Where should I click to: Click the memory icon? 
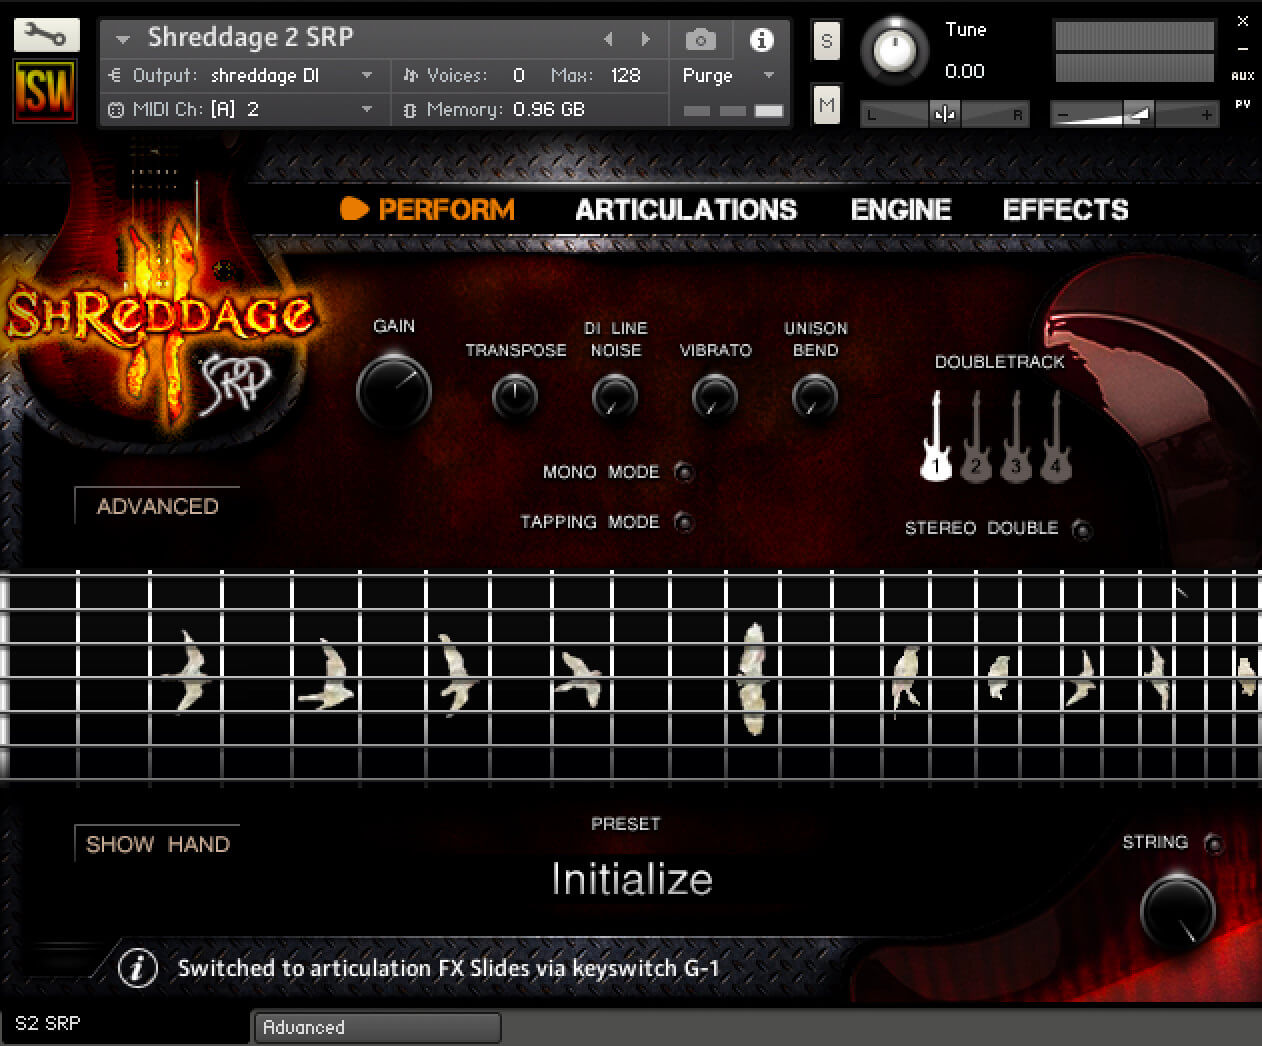tap(410, 109)
